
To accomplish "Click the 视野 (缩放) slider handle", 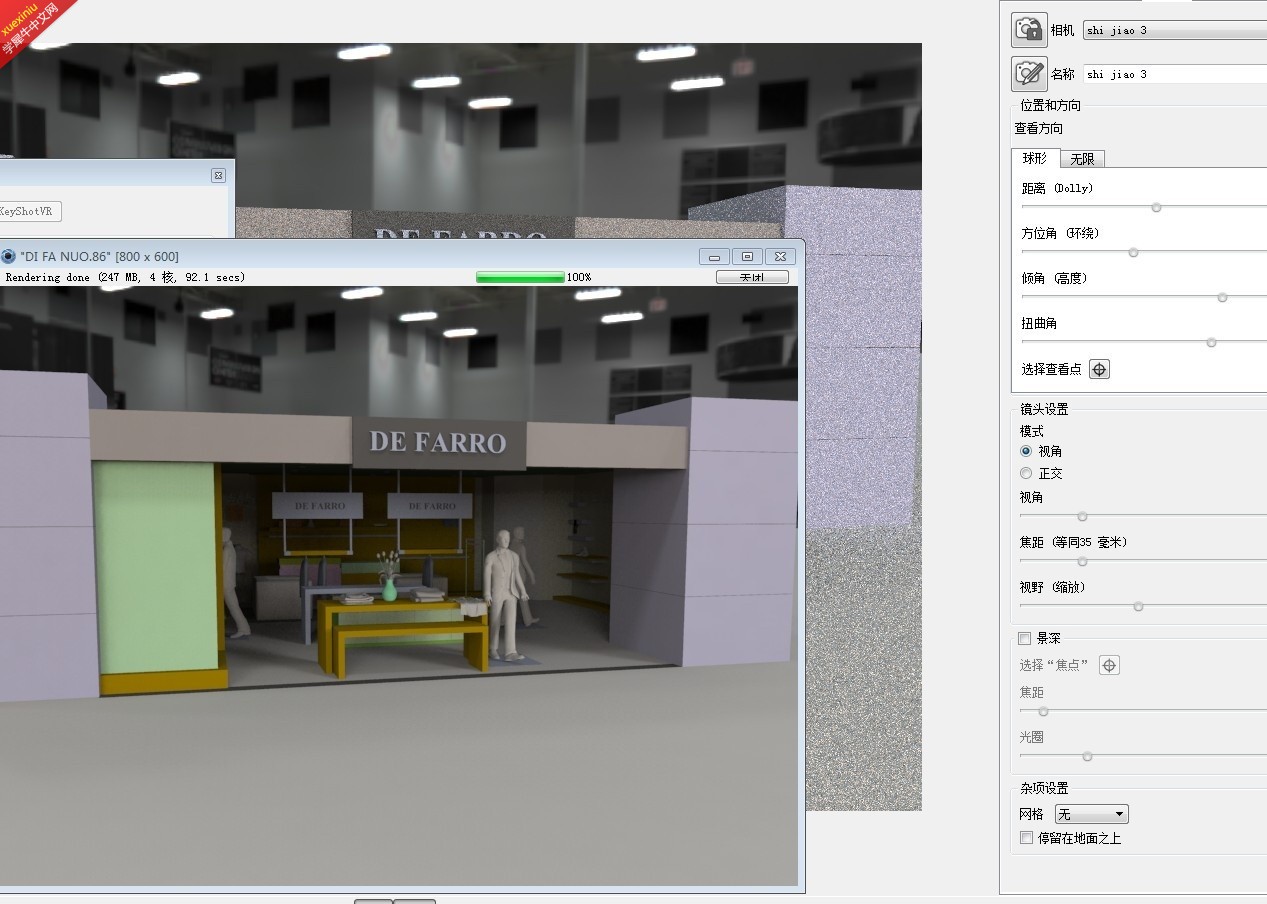I will click(1138, 606).
